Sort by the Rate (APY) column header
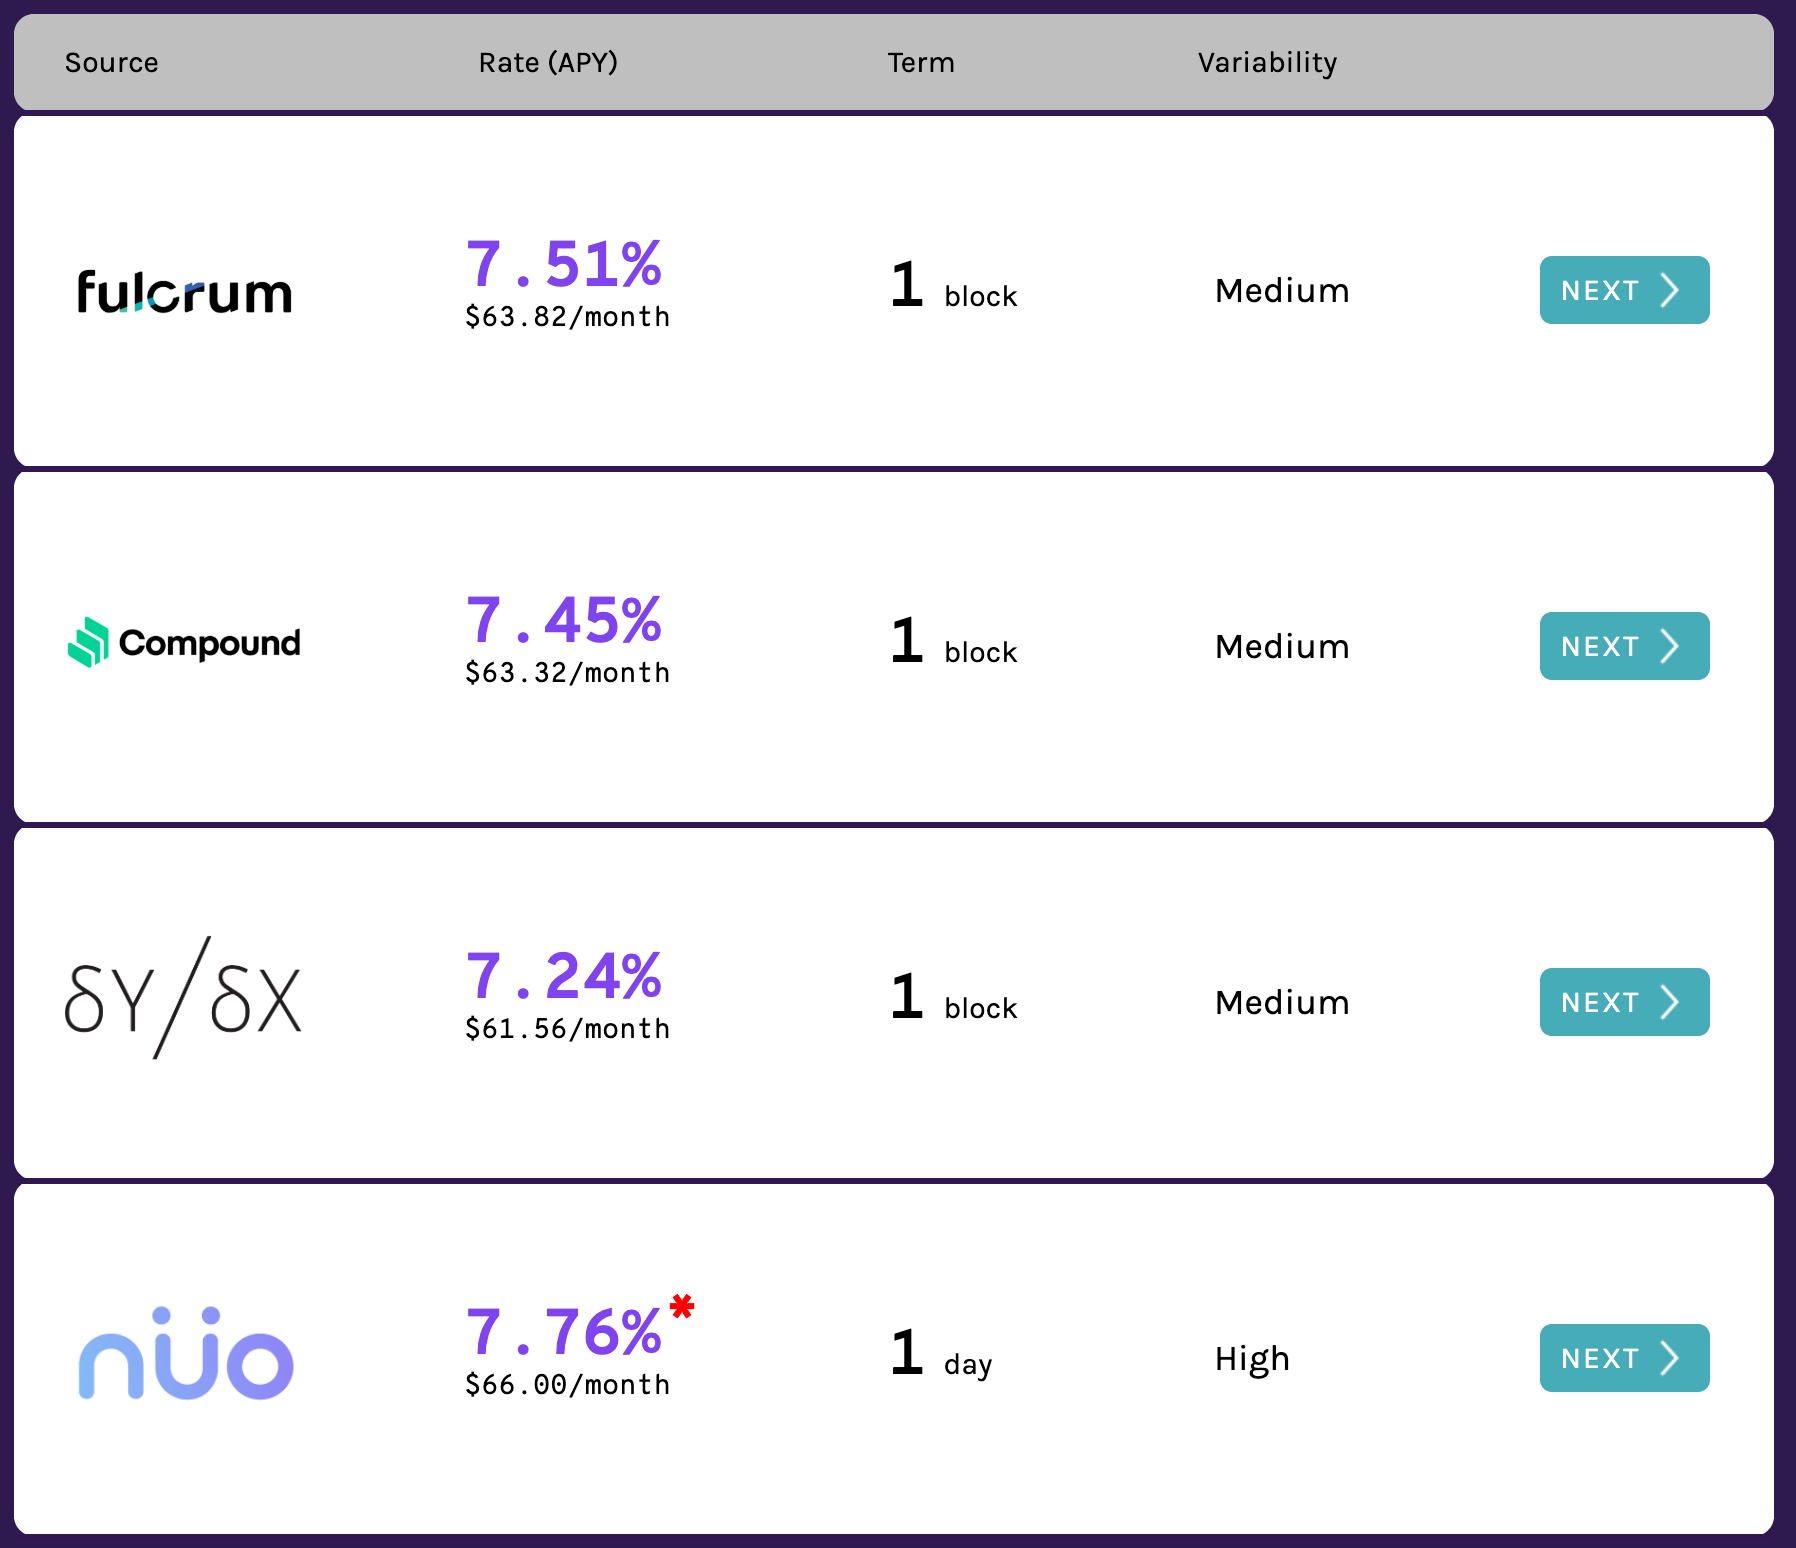This screenshot has width=1796, height=1548. pyautogui.click(x=548, y=63)
